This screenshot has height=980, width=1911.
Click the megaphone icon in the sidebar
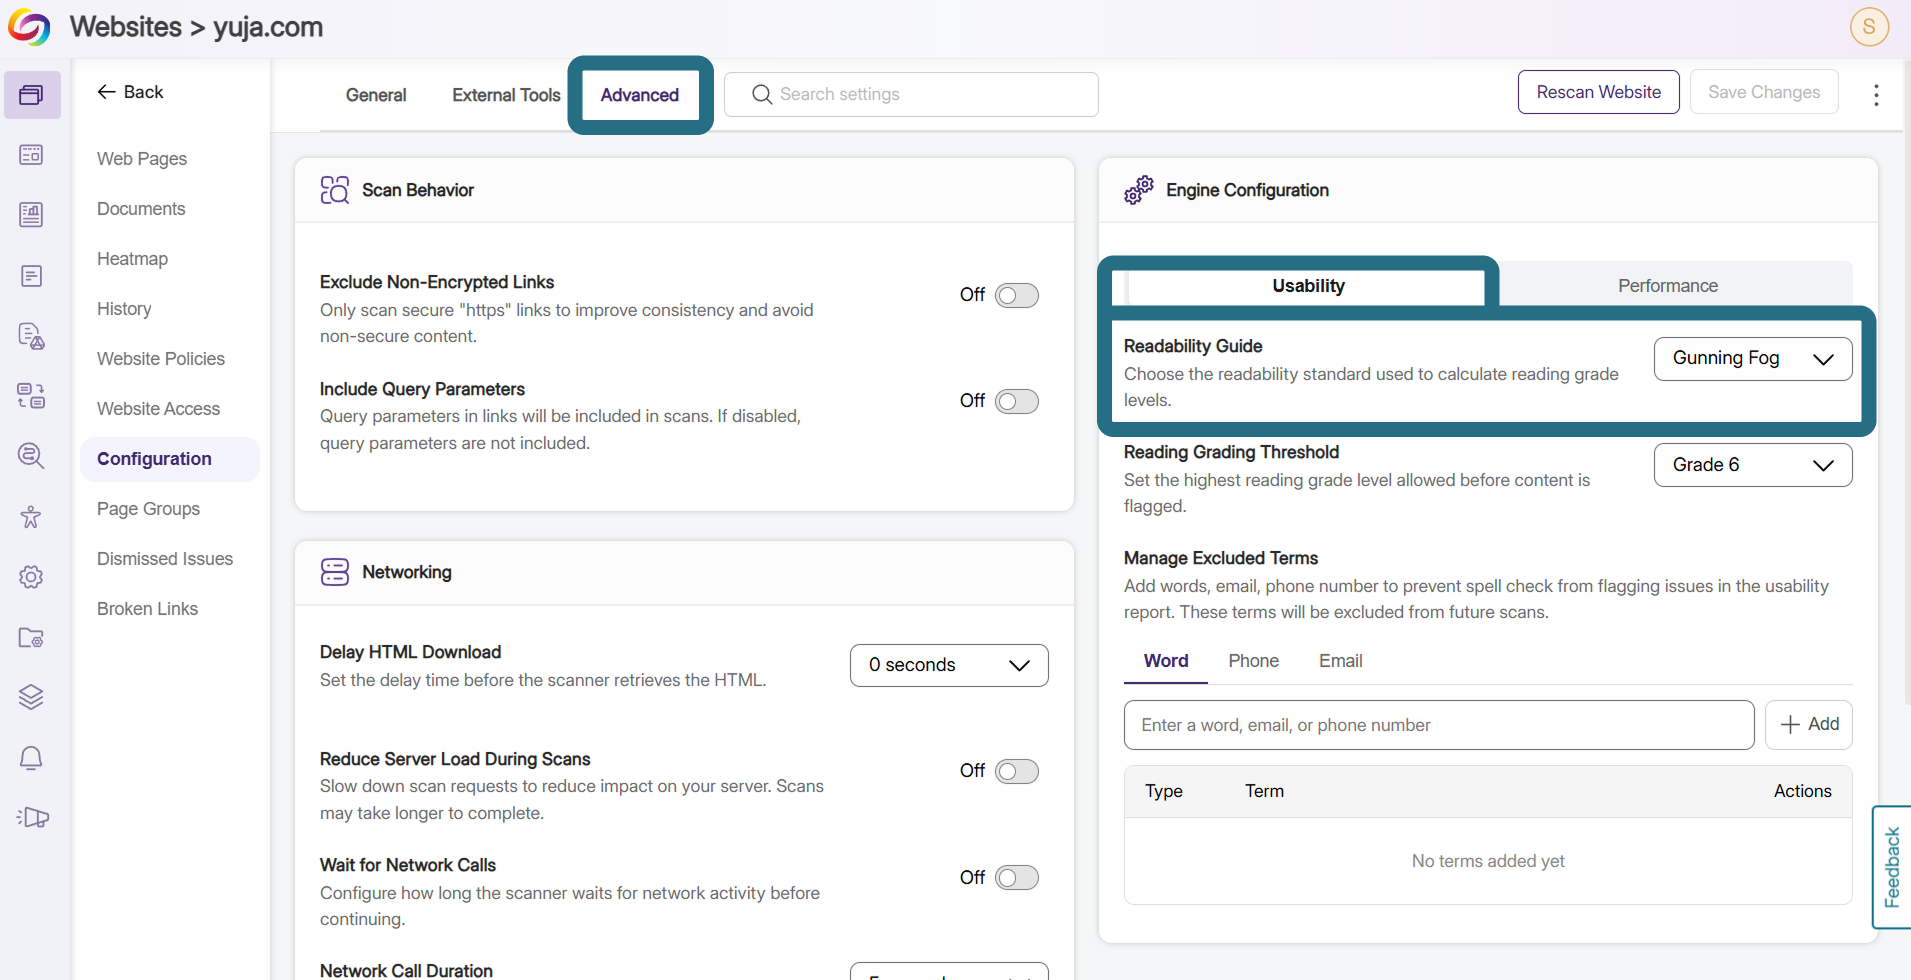coord(32,818)
